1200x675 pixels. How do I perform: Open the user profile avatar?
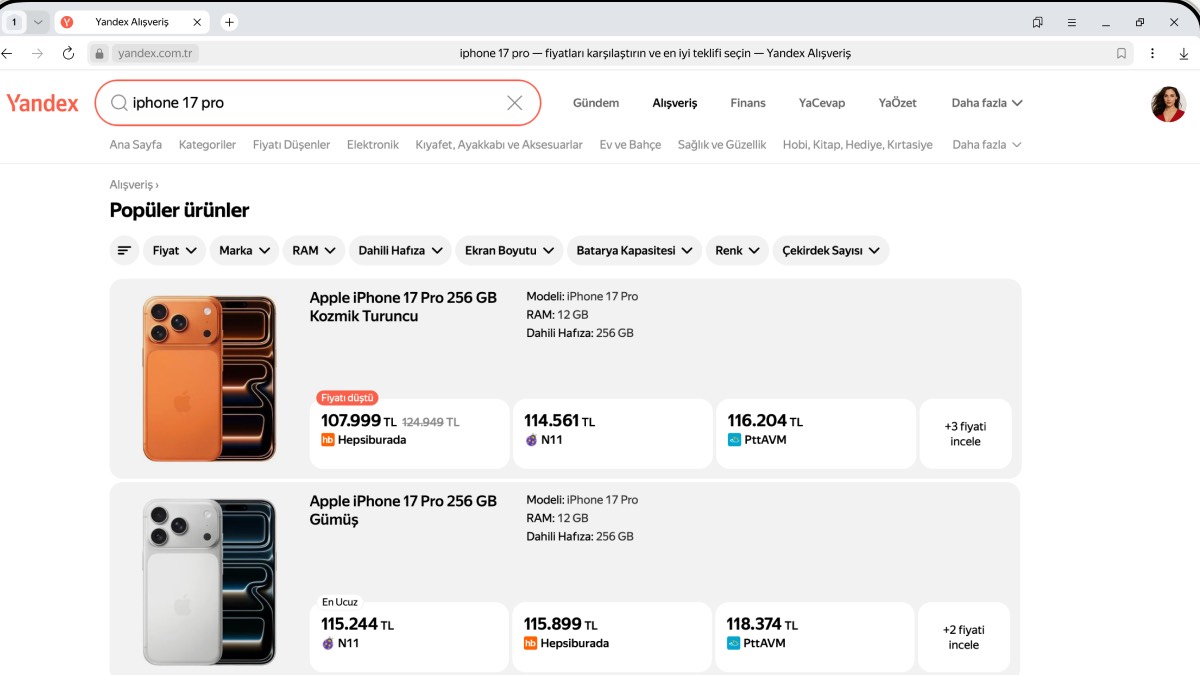1168,104
